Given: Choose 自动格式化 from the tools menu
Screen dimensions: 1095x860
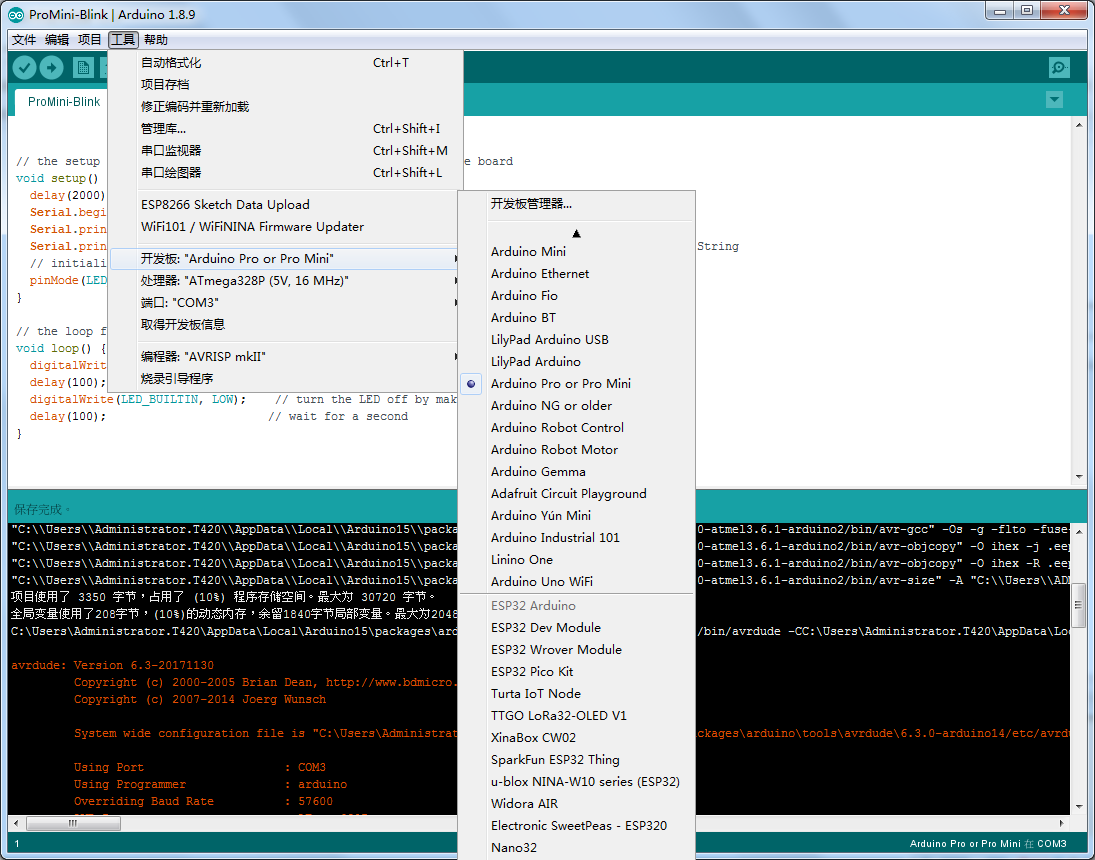Looking at the screenshot, I should (286, 63).
